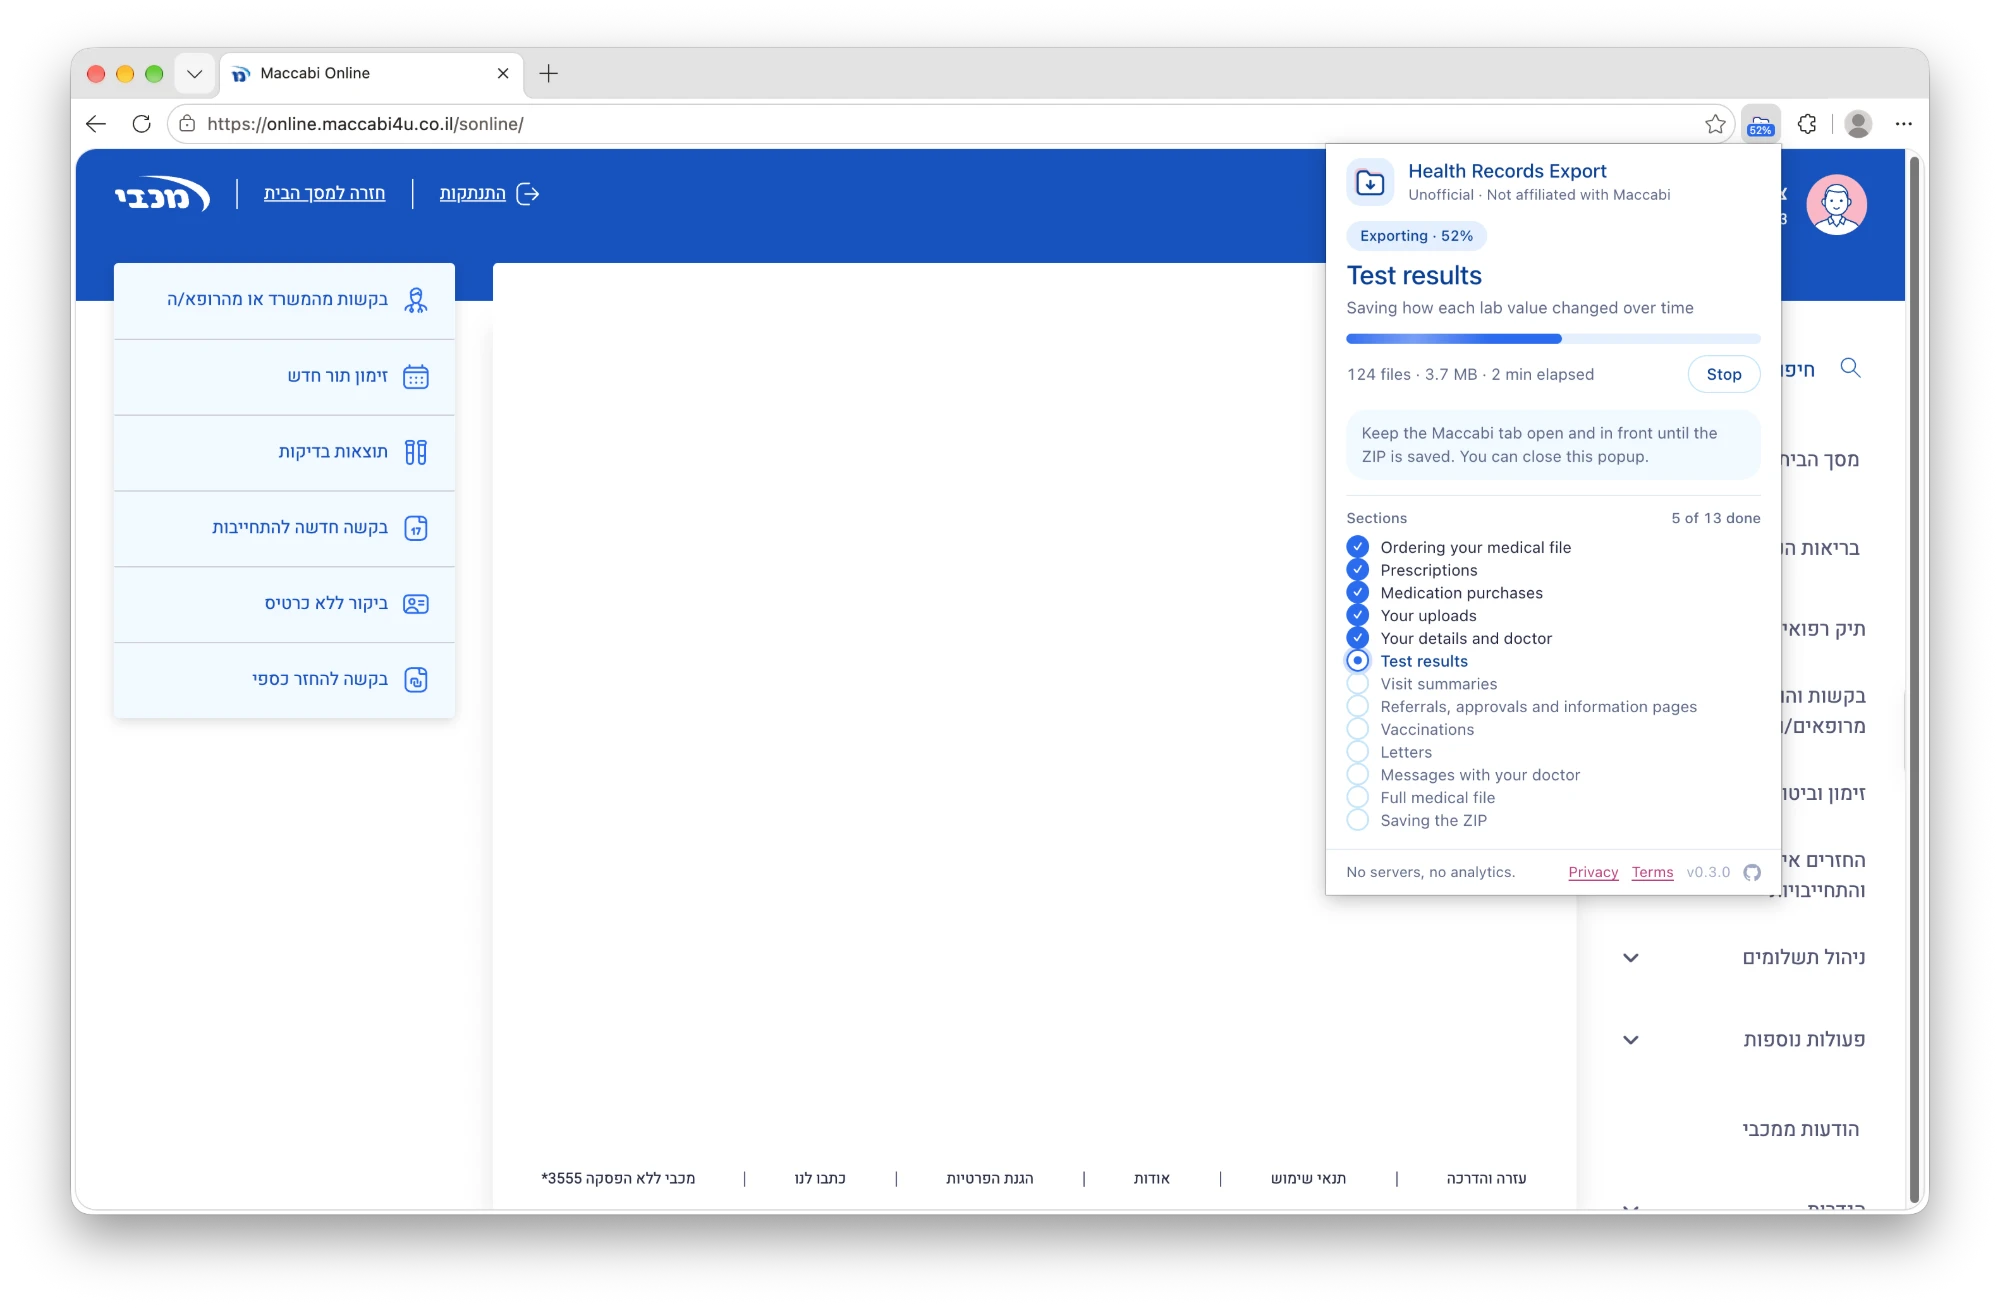Image resolution: width=2000 pixels, height=1308 pixels.
Task: Click the empty circle next to Vaccinations
Action: pos(1357,729)
